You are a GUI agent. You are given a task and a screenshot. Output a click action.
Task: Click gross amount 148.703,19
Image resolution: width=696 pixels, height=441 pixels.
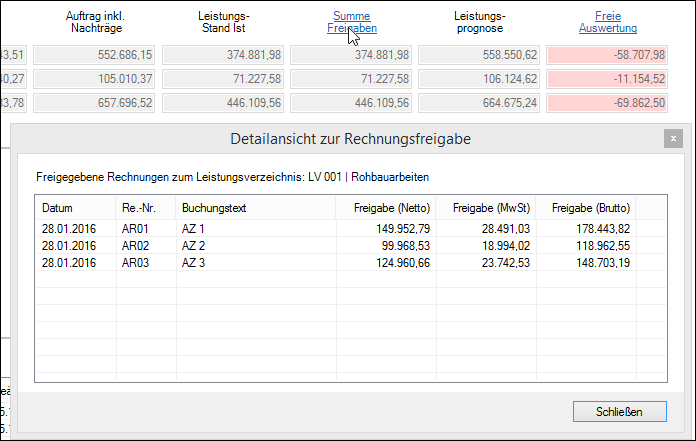pos(603,263)
